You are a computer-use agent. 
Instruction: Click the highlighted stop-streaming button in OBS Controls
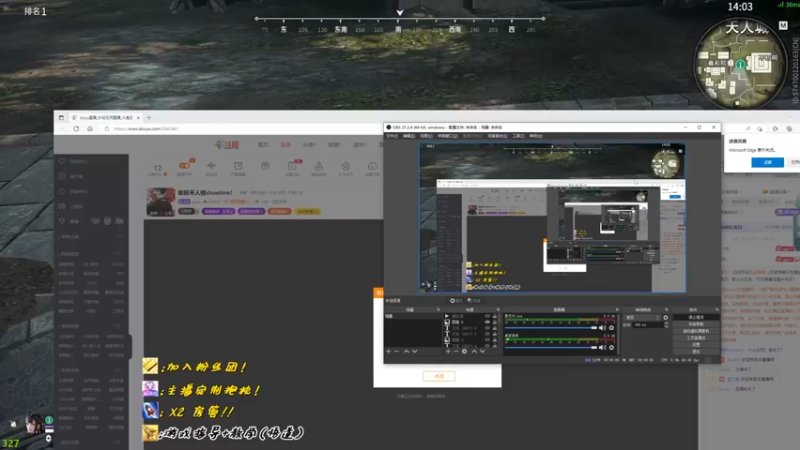tap(696, 317)
